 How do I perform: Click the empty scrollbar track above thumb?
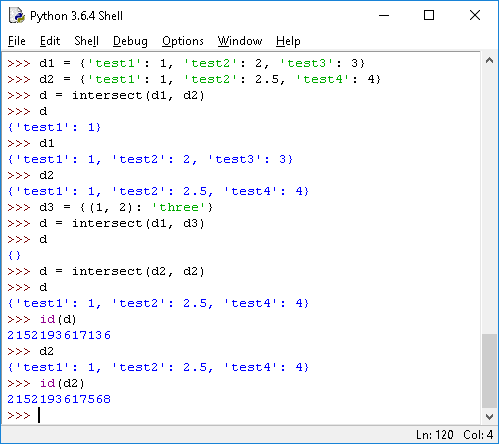[489, 201]
